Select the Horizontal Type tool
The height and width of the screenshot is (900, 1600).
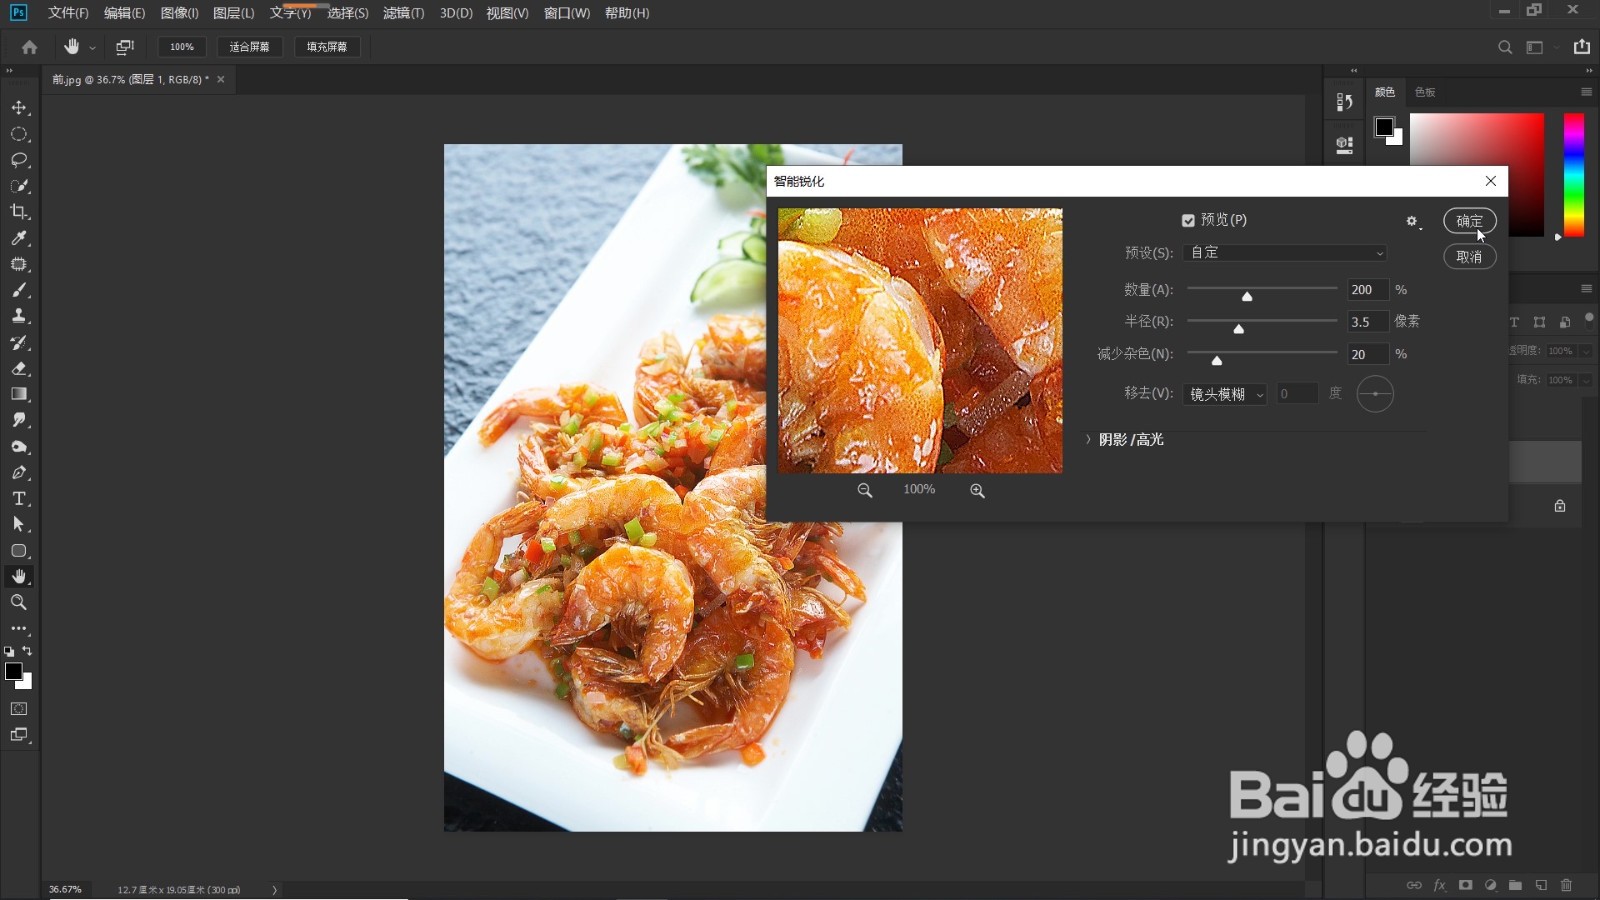pos(19,498)
